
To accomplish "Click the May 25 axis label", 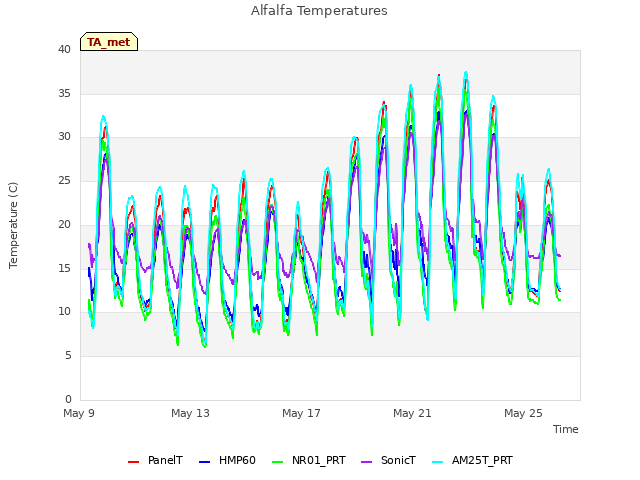I will 523,413.
